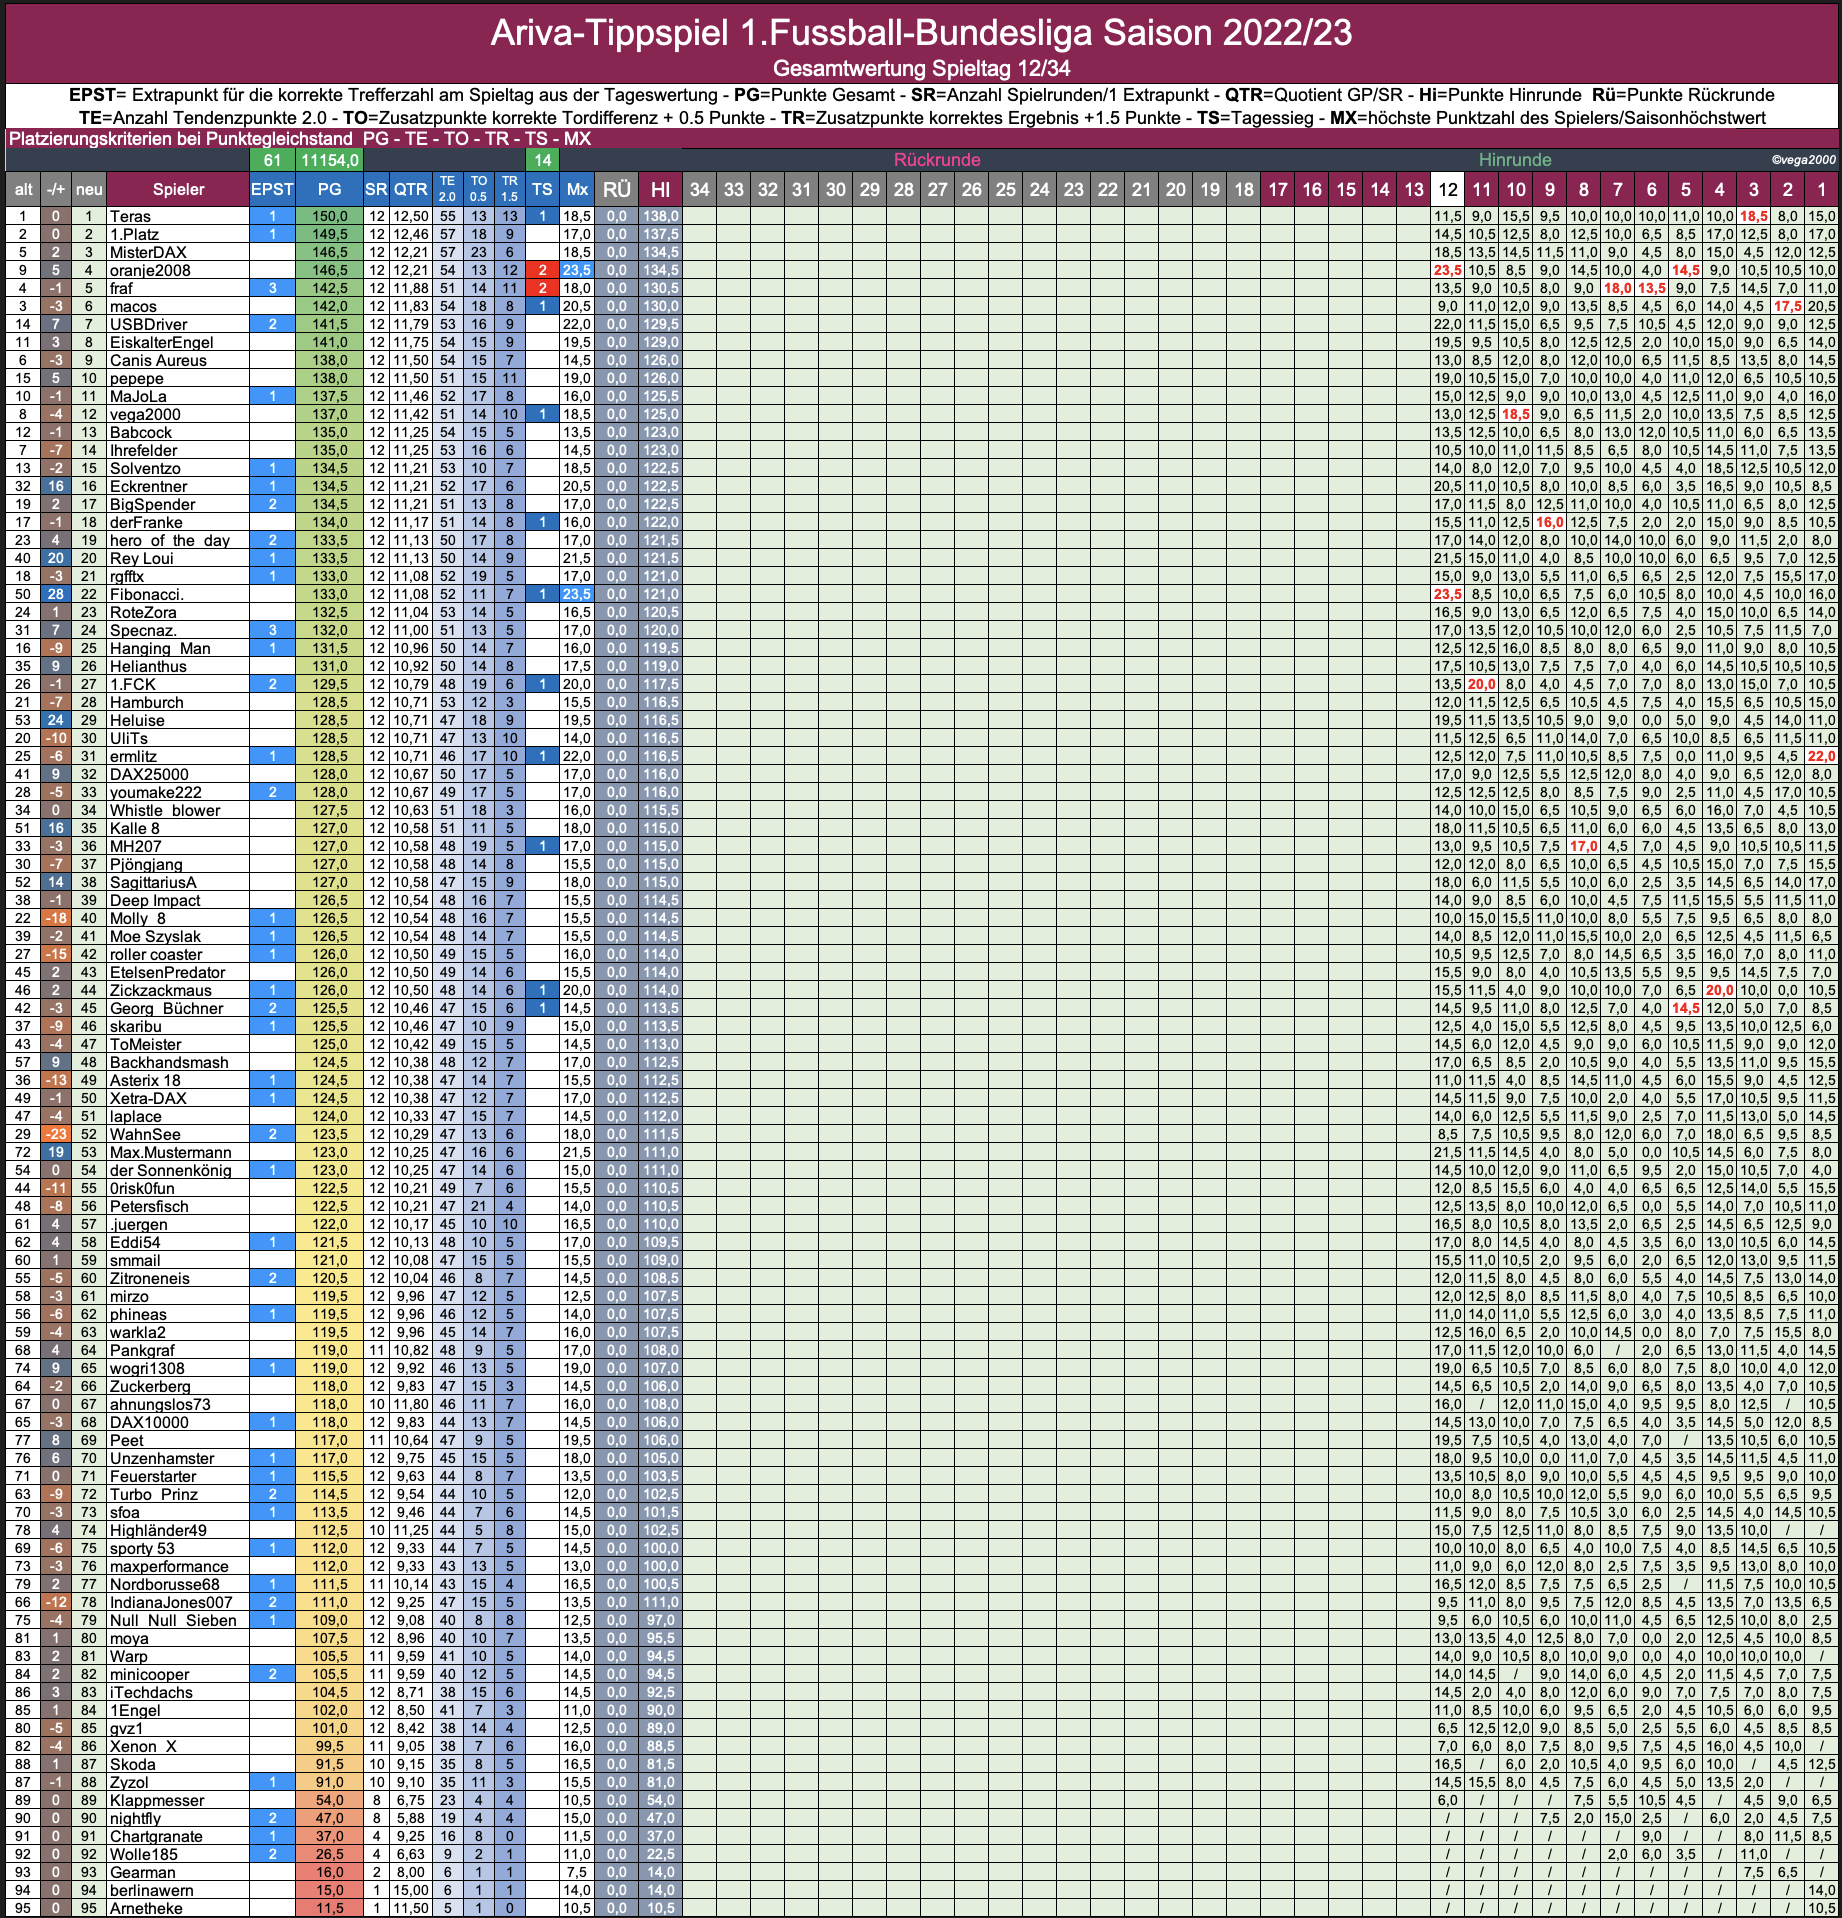Screen dimensions: 1842x1918
Task: Click player name 'minicooper'
Action: [x=149, y=1674]
